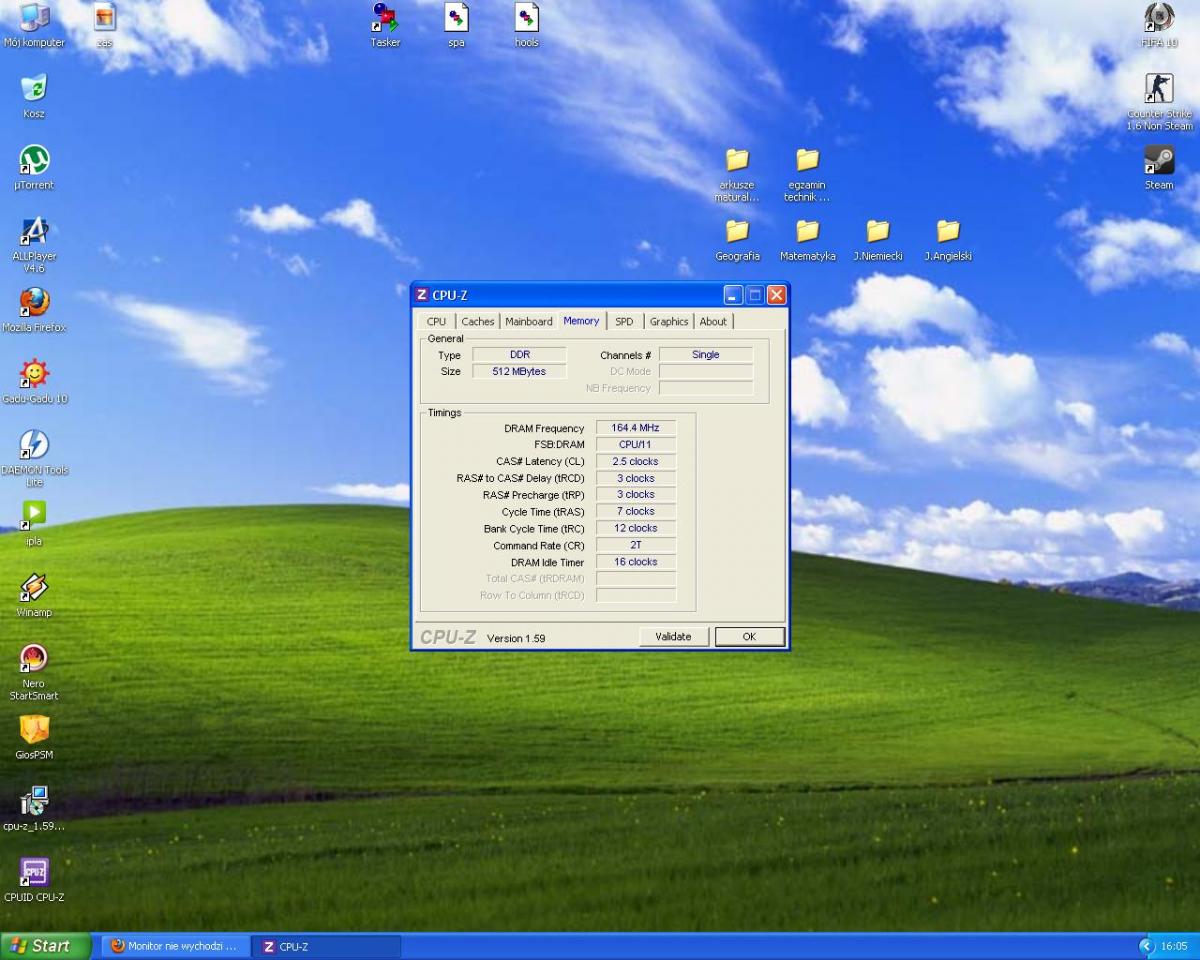Image resolution: width=1200 pixels, height=960 pixels.
Task: Click the memory Size 512 MBytes field
Action: point(519,371)
